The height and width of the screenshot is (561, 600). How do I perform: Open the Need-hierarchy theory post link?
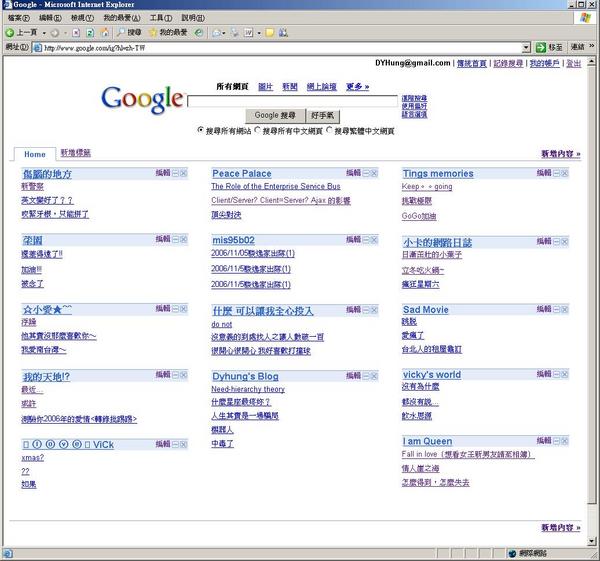pyautogui.click(x=248, y=390)
